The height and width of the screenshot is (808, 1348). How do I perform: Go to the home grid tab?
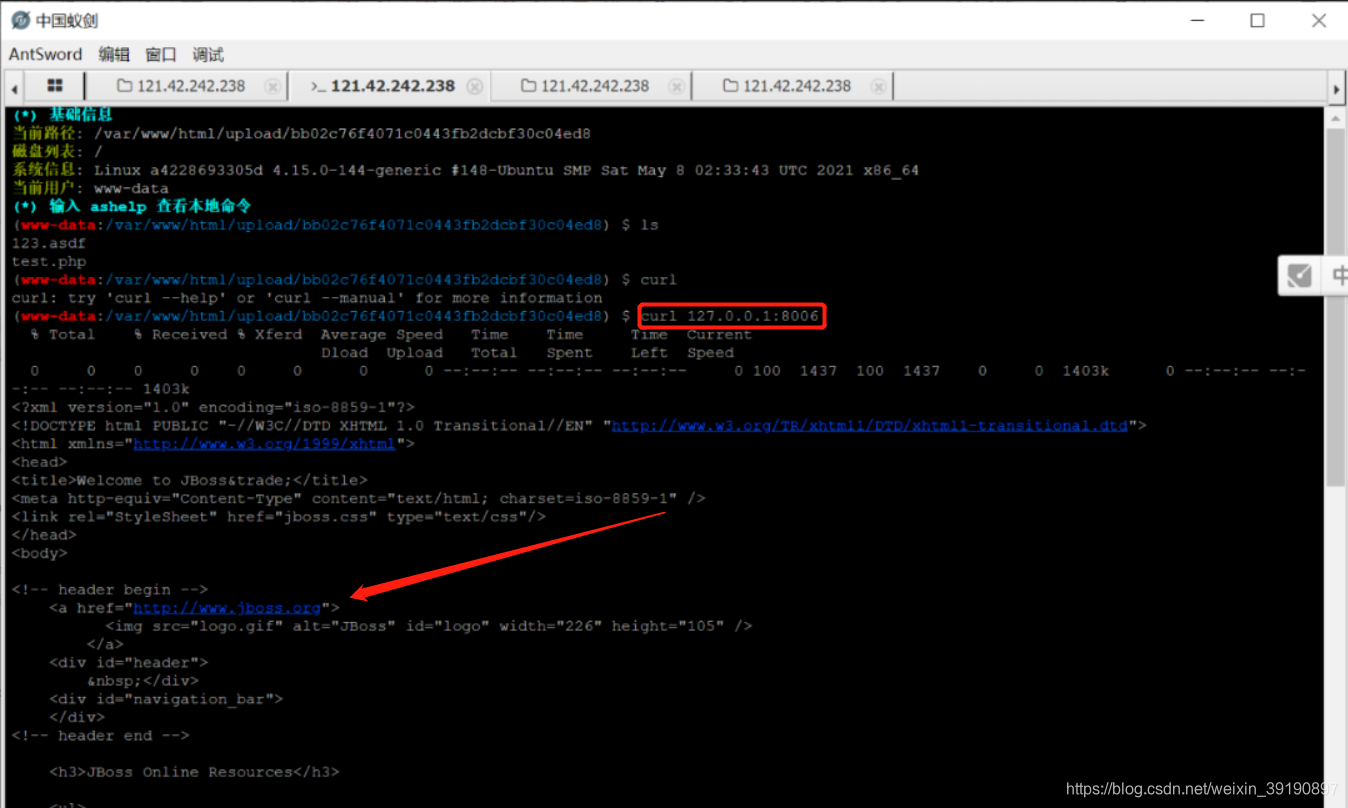[55, 86]
